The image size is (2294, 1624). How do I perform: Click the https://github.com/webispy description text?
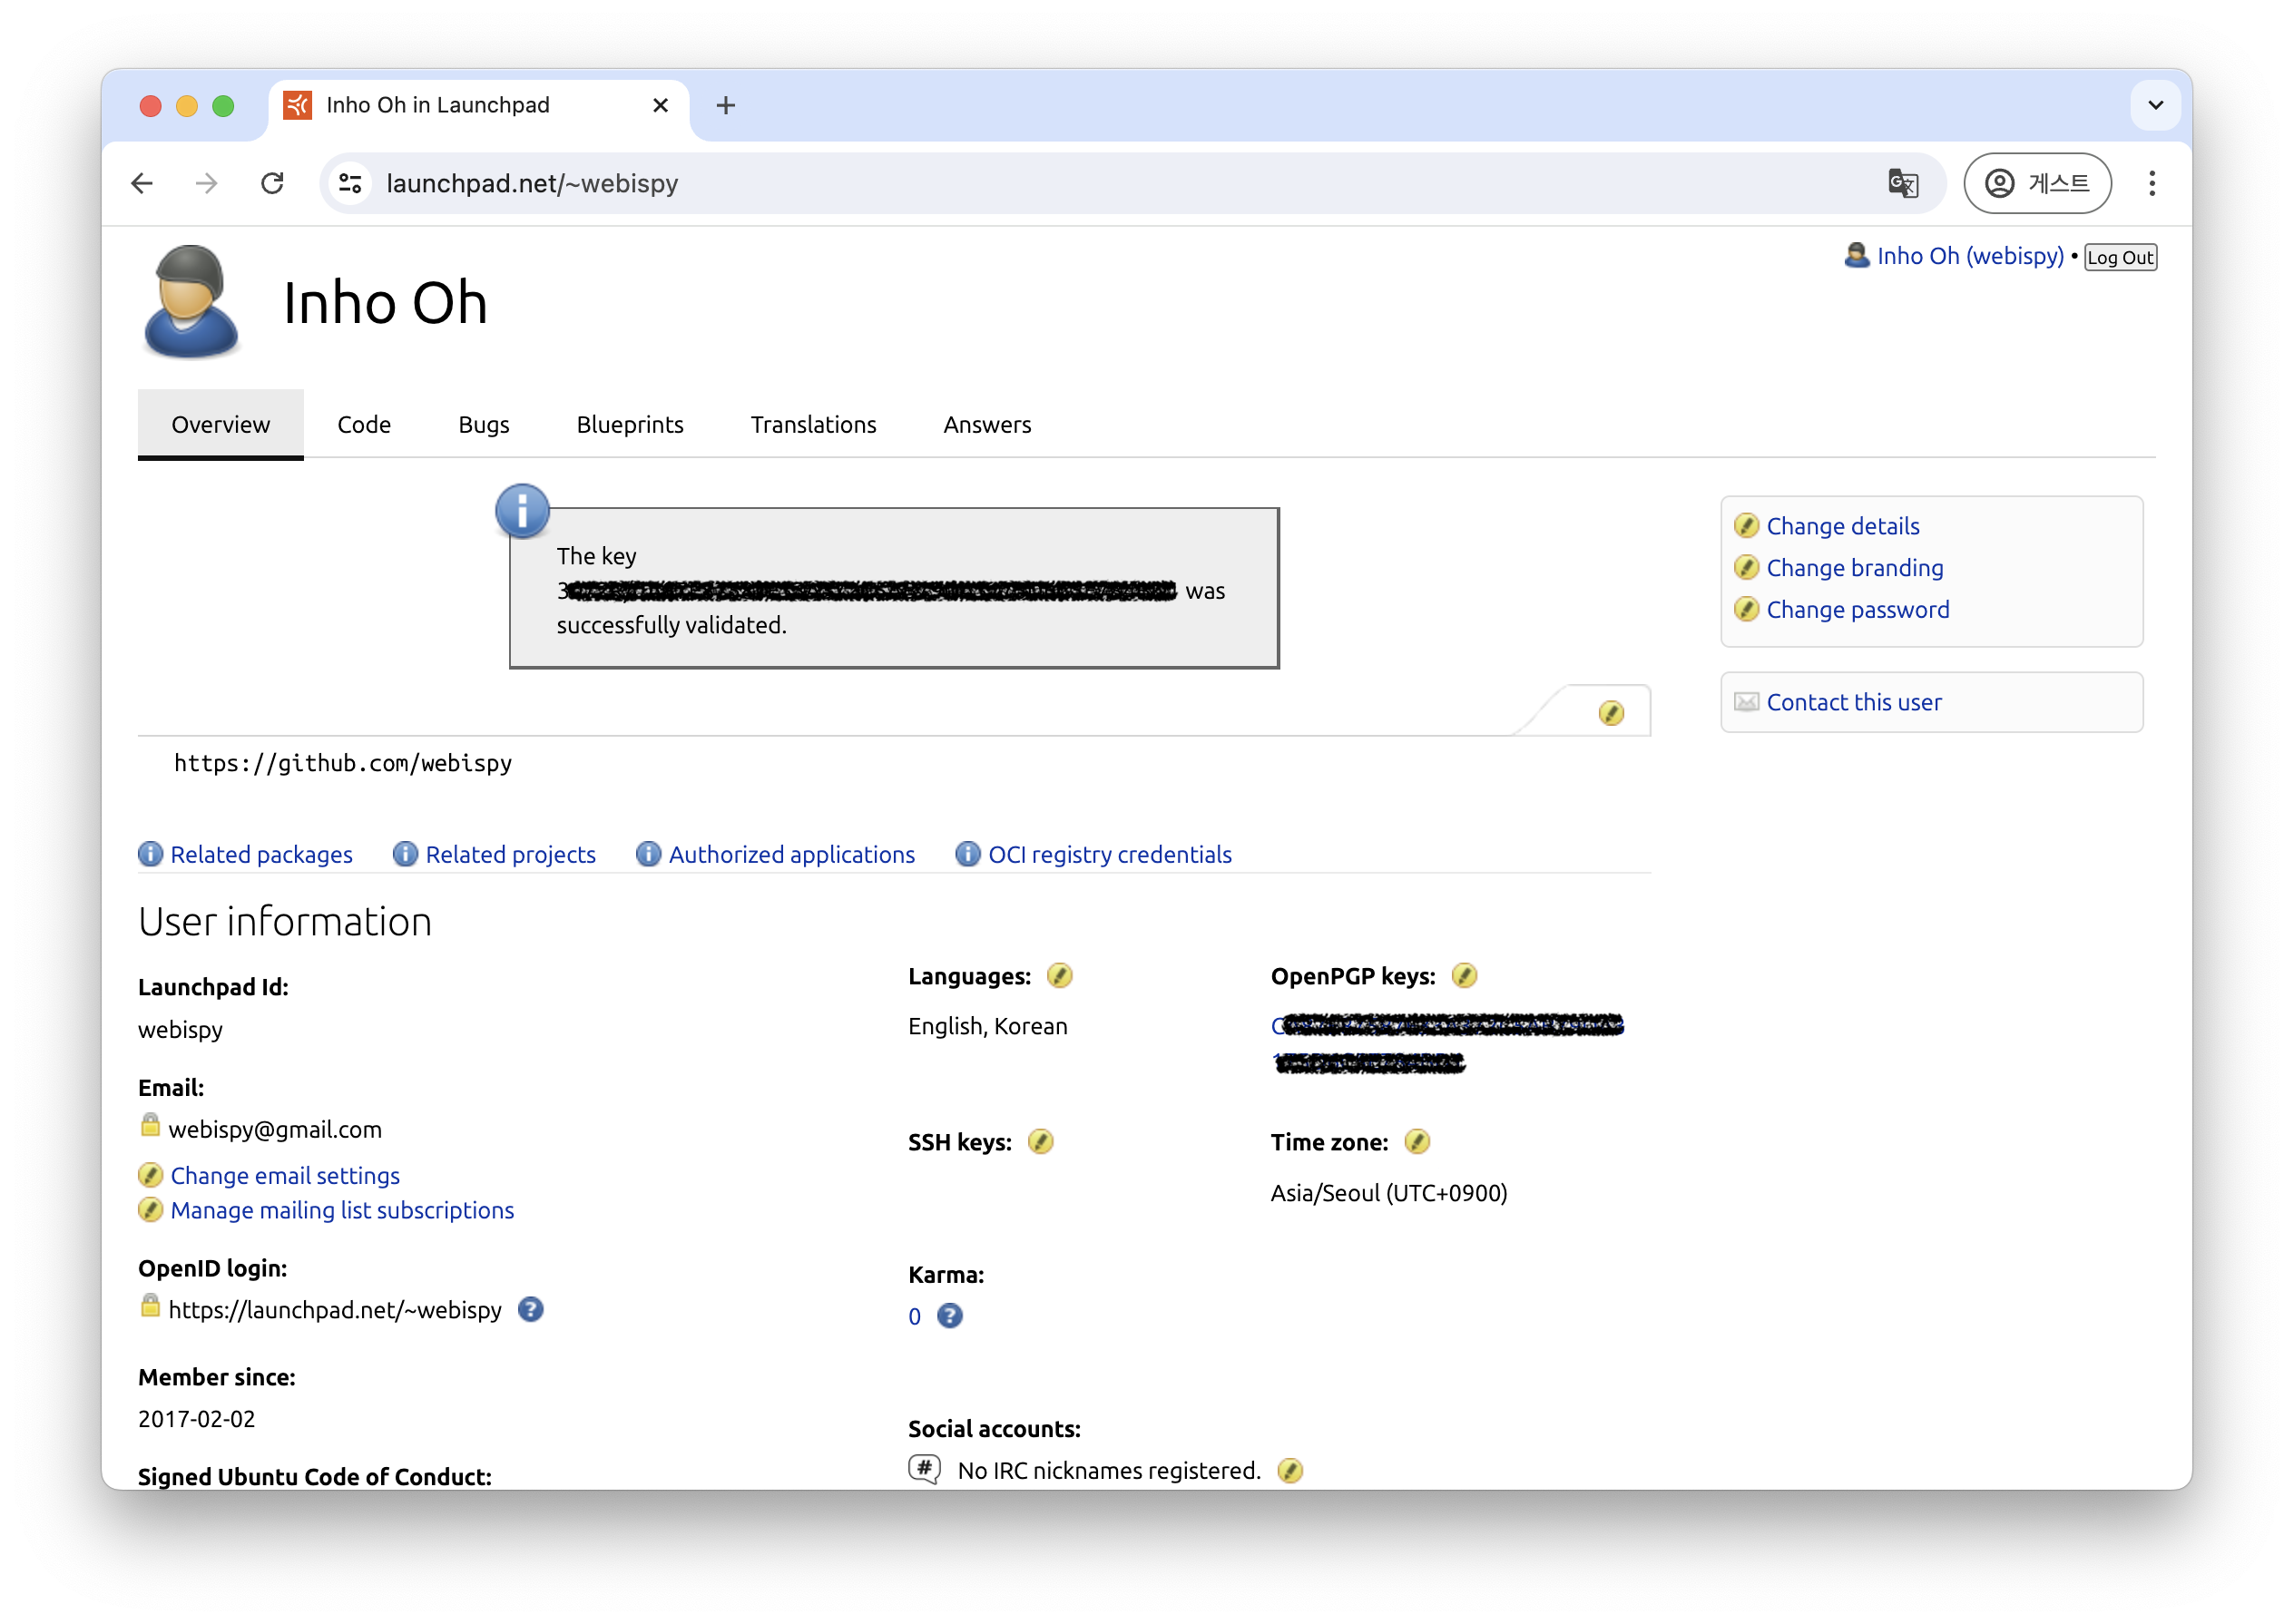tap(343, 764)
